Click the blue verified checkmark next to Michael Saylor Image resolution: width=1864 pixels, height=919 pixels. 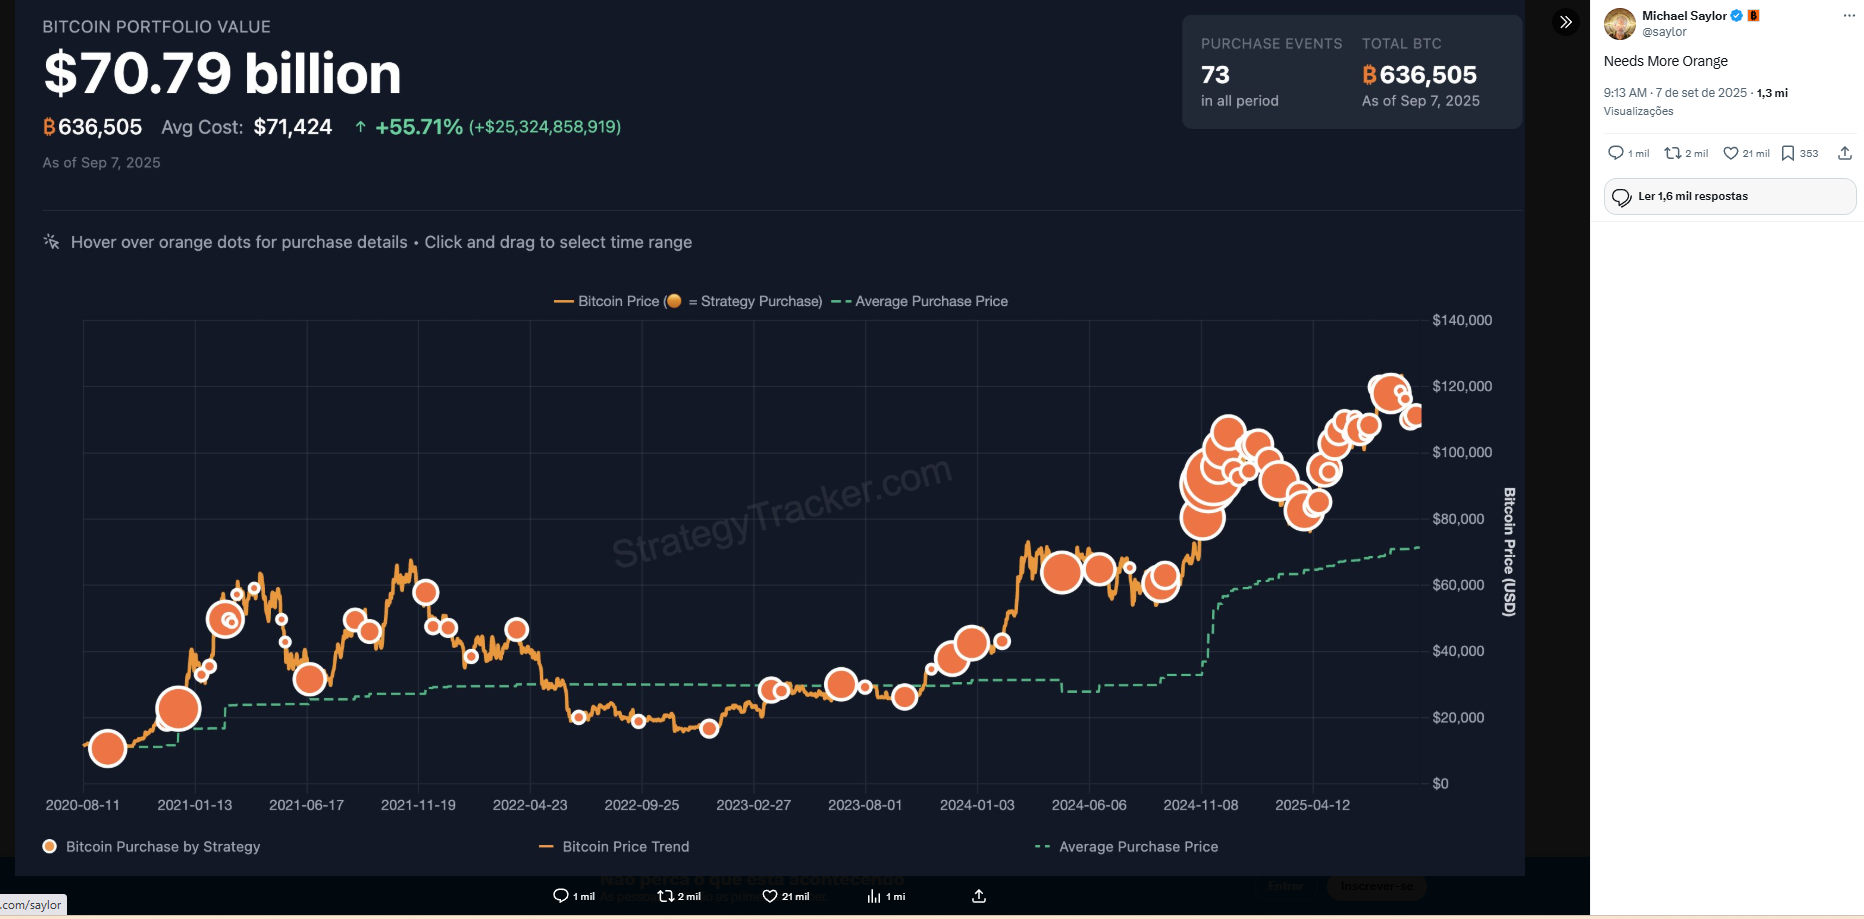[1736, 15]
